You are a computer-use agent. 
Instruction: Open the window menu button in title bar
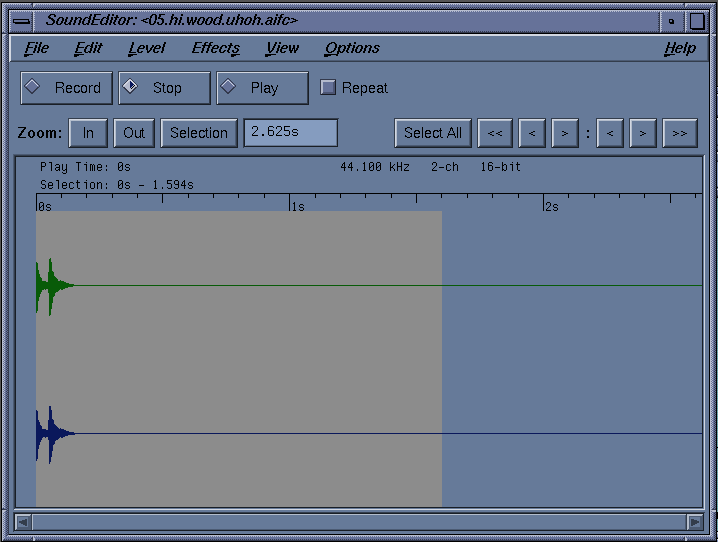click(x=22, y=21)
